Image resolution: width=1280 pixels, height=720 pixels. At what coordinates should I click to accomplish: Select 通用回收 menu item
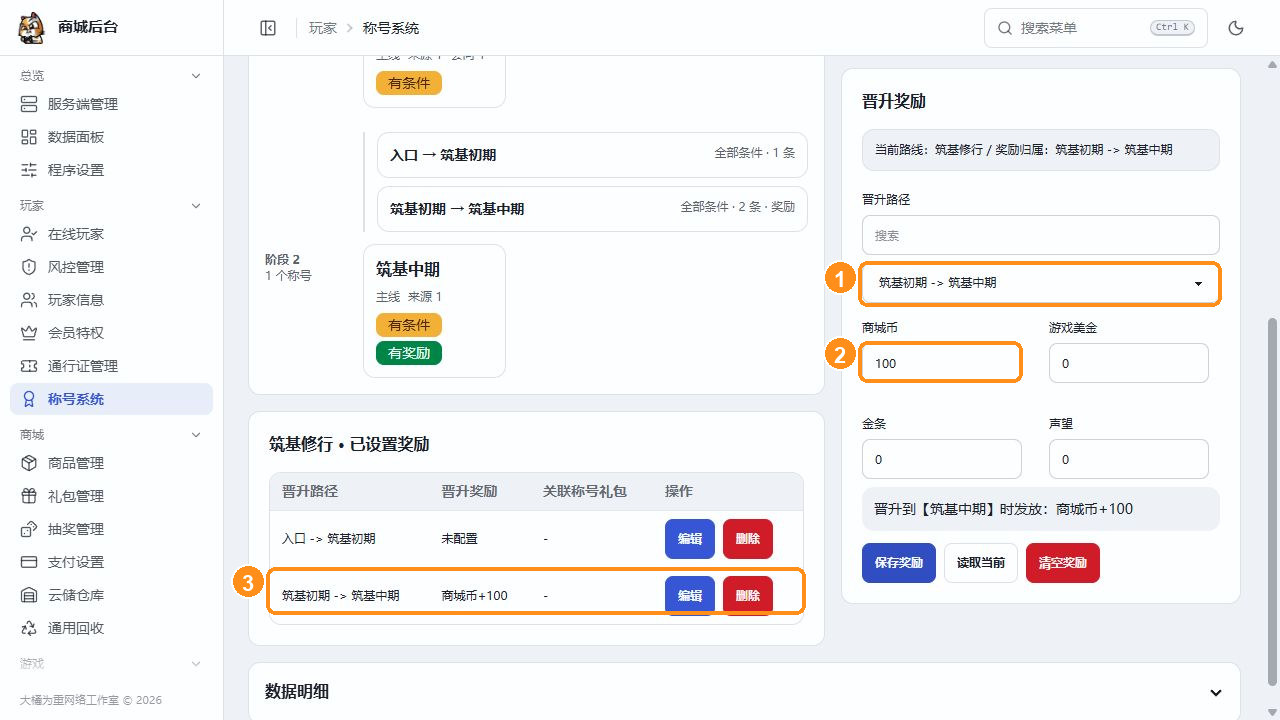(x=111, y=628)
